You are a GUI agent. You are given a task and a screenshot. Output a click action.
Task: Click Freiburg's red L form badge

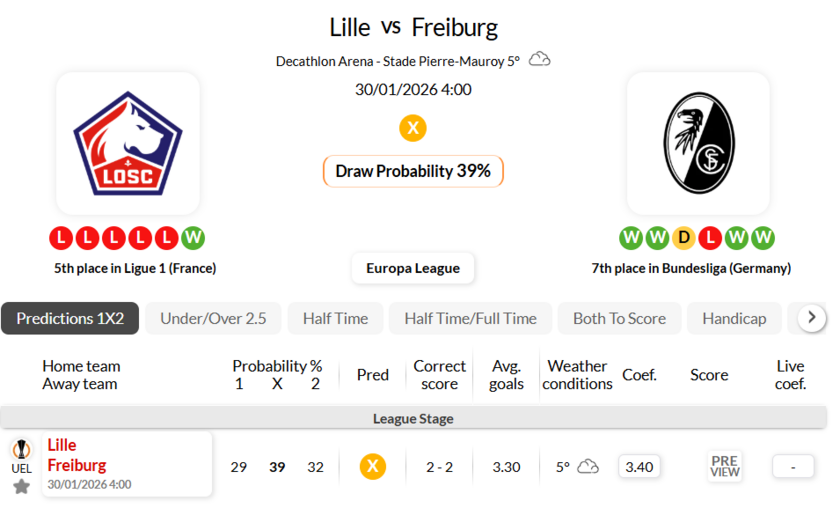click(710, 238)
